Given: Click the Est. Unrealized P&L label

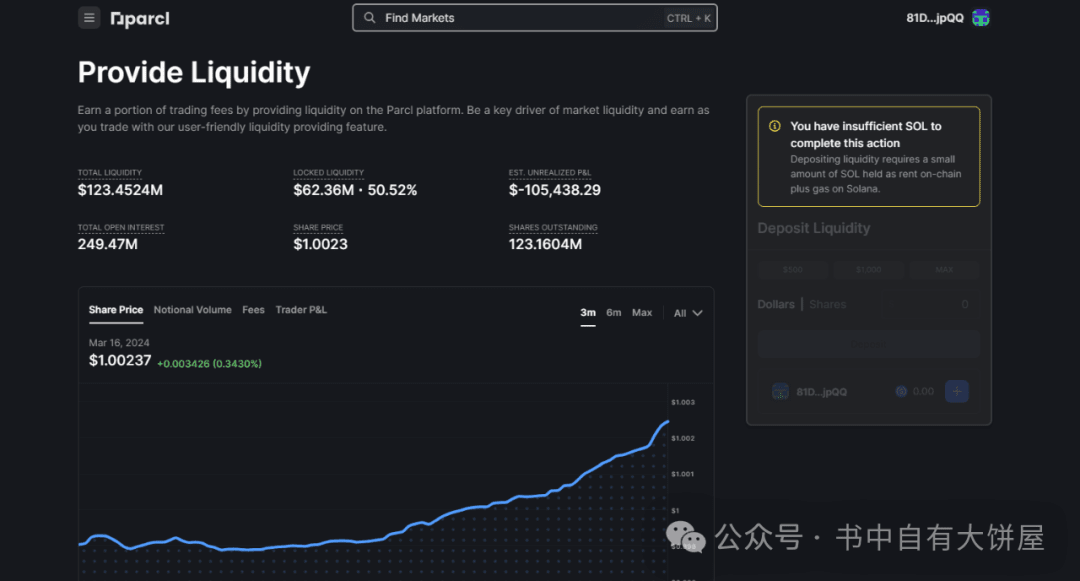Looking at the screenshot, I should (x=550, y=173).
